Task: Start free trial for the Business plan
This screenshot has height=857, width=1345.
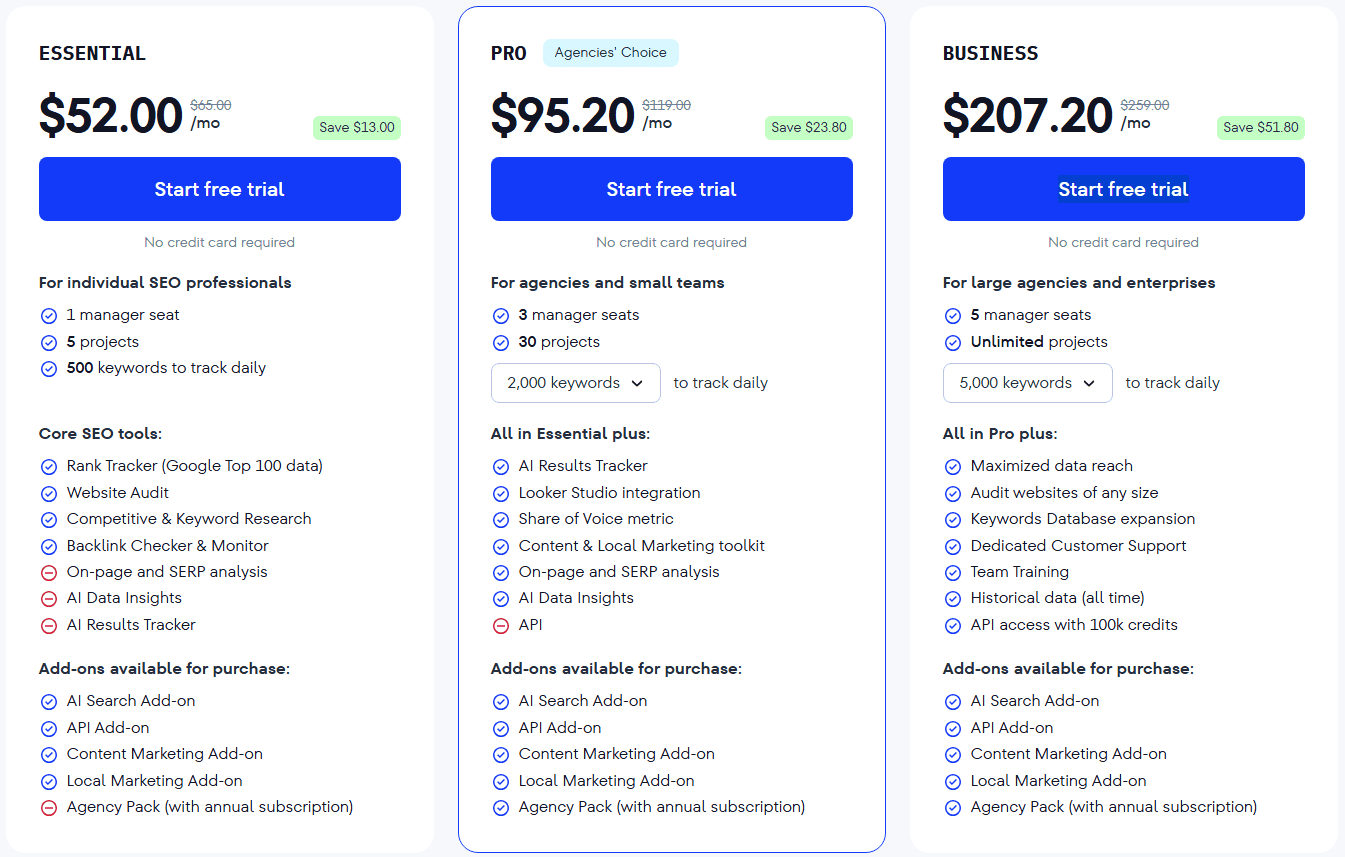Action: click(x=1123, y=189)
